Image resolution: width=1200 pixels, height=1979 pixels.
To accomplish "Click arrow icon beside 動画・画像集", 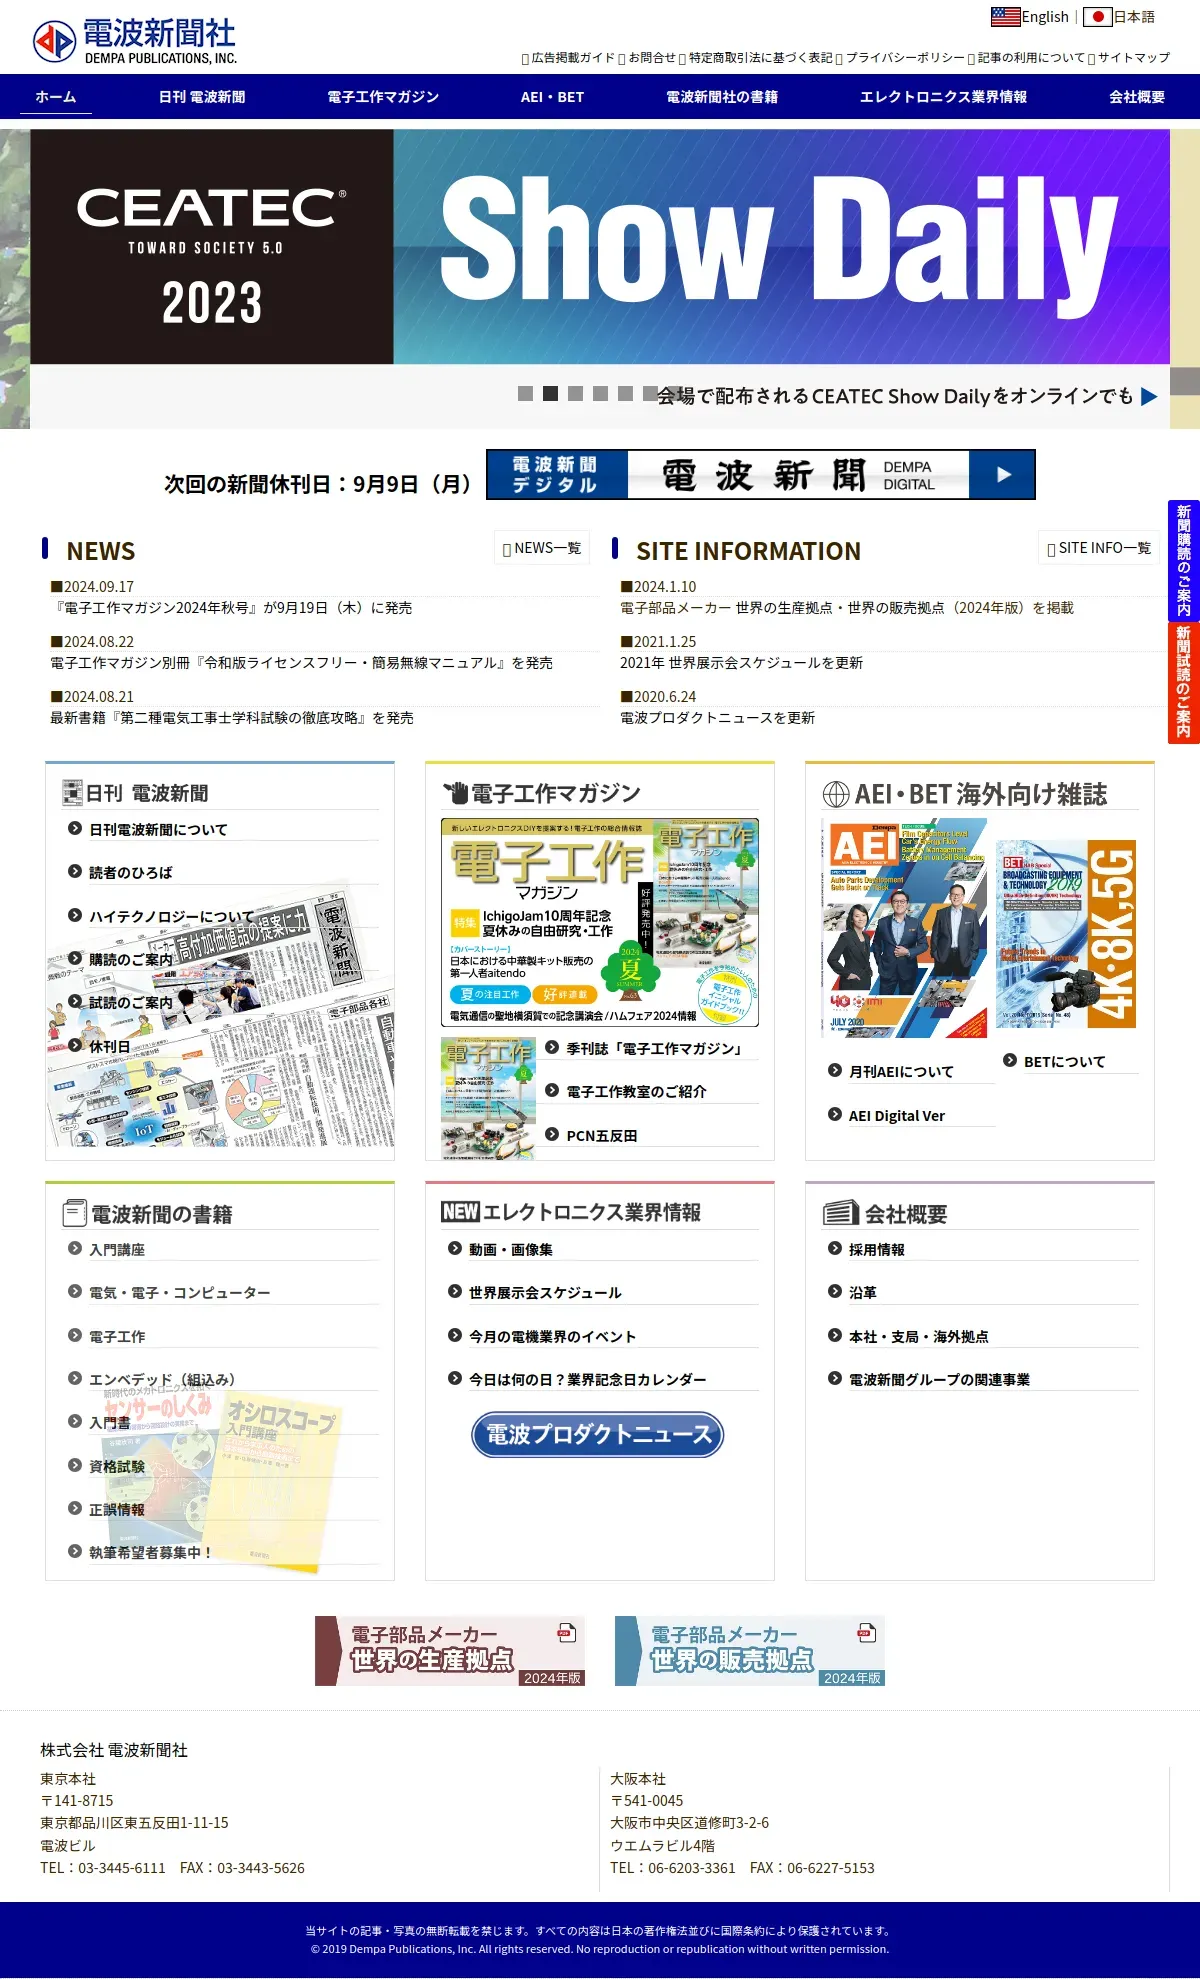I will [x=455, y=1248].
